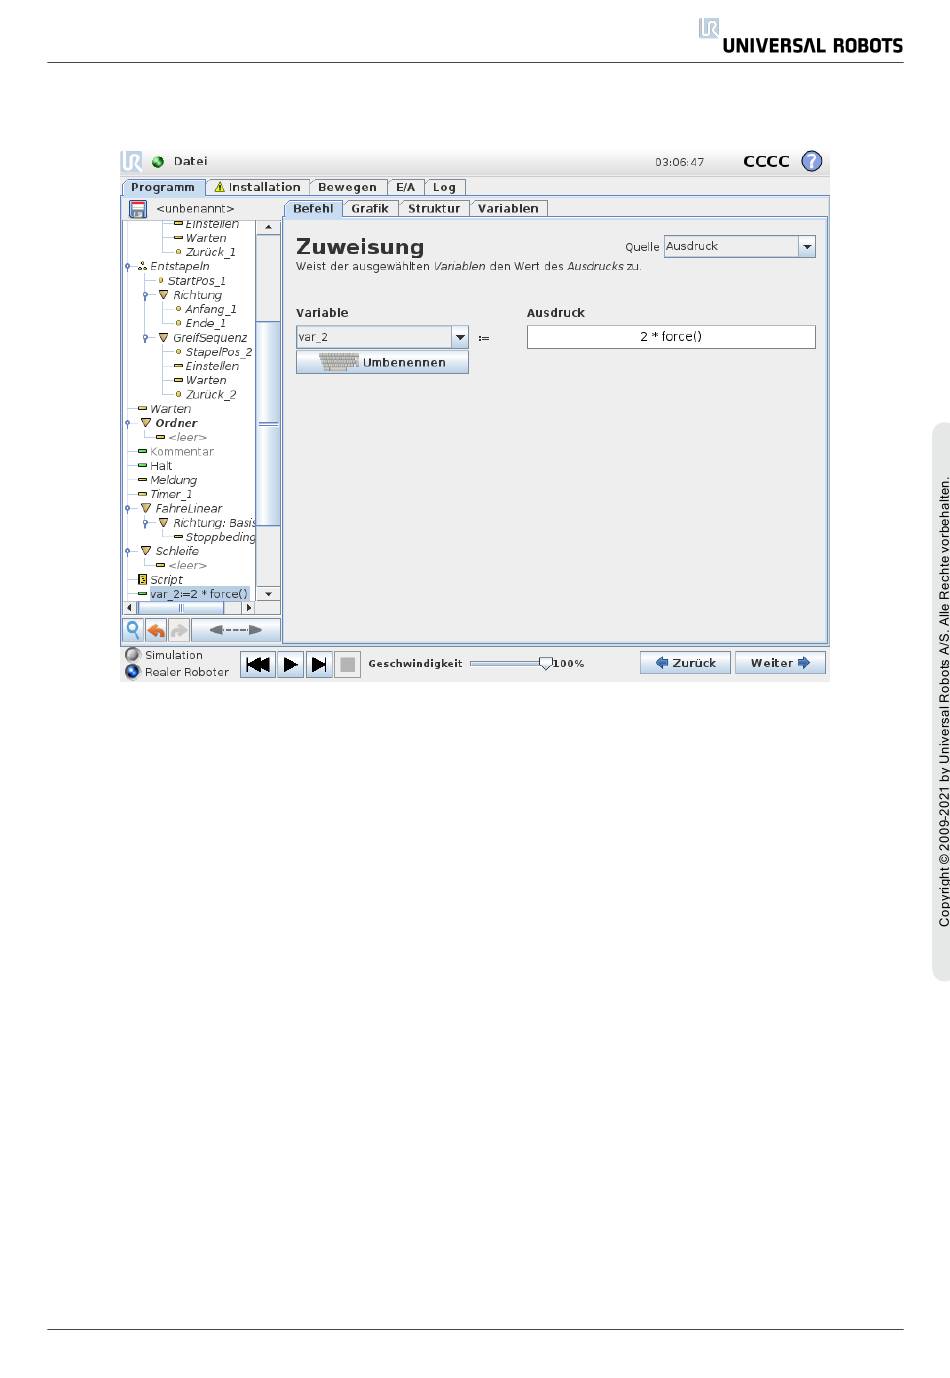The width and height of the screenshot is (950, 1378).
Task: Stop the running program
Action: point(347,664)
